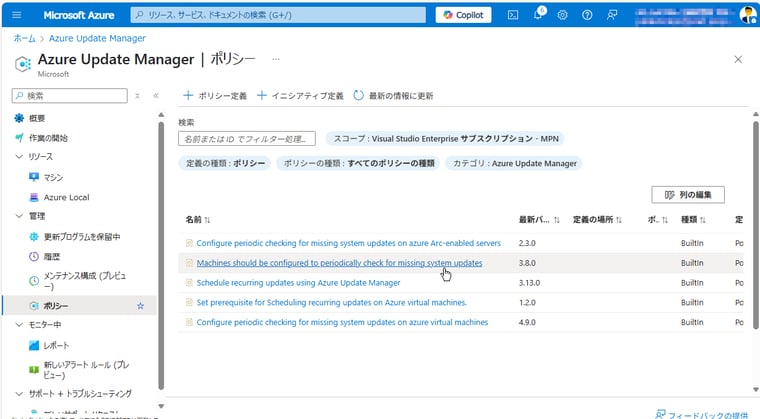Add a new ポリシー定義
Viewport: 760px width, 419px height.
[215, 96]
